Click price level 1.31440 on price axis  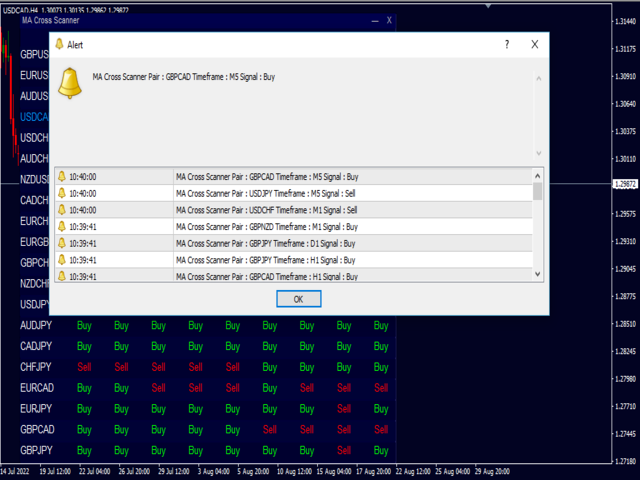(x=625, y=22)
